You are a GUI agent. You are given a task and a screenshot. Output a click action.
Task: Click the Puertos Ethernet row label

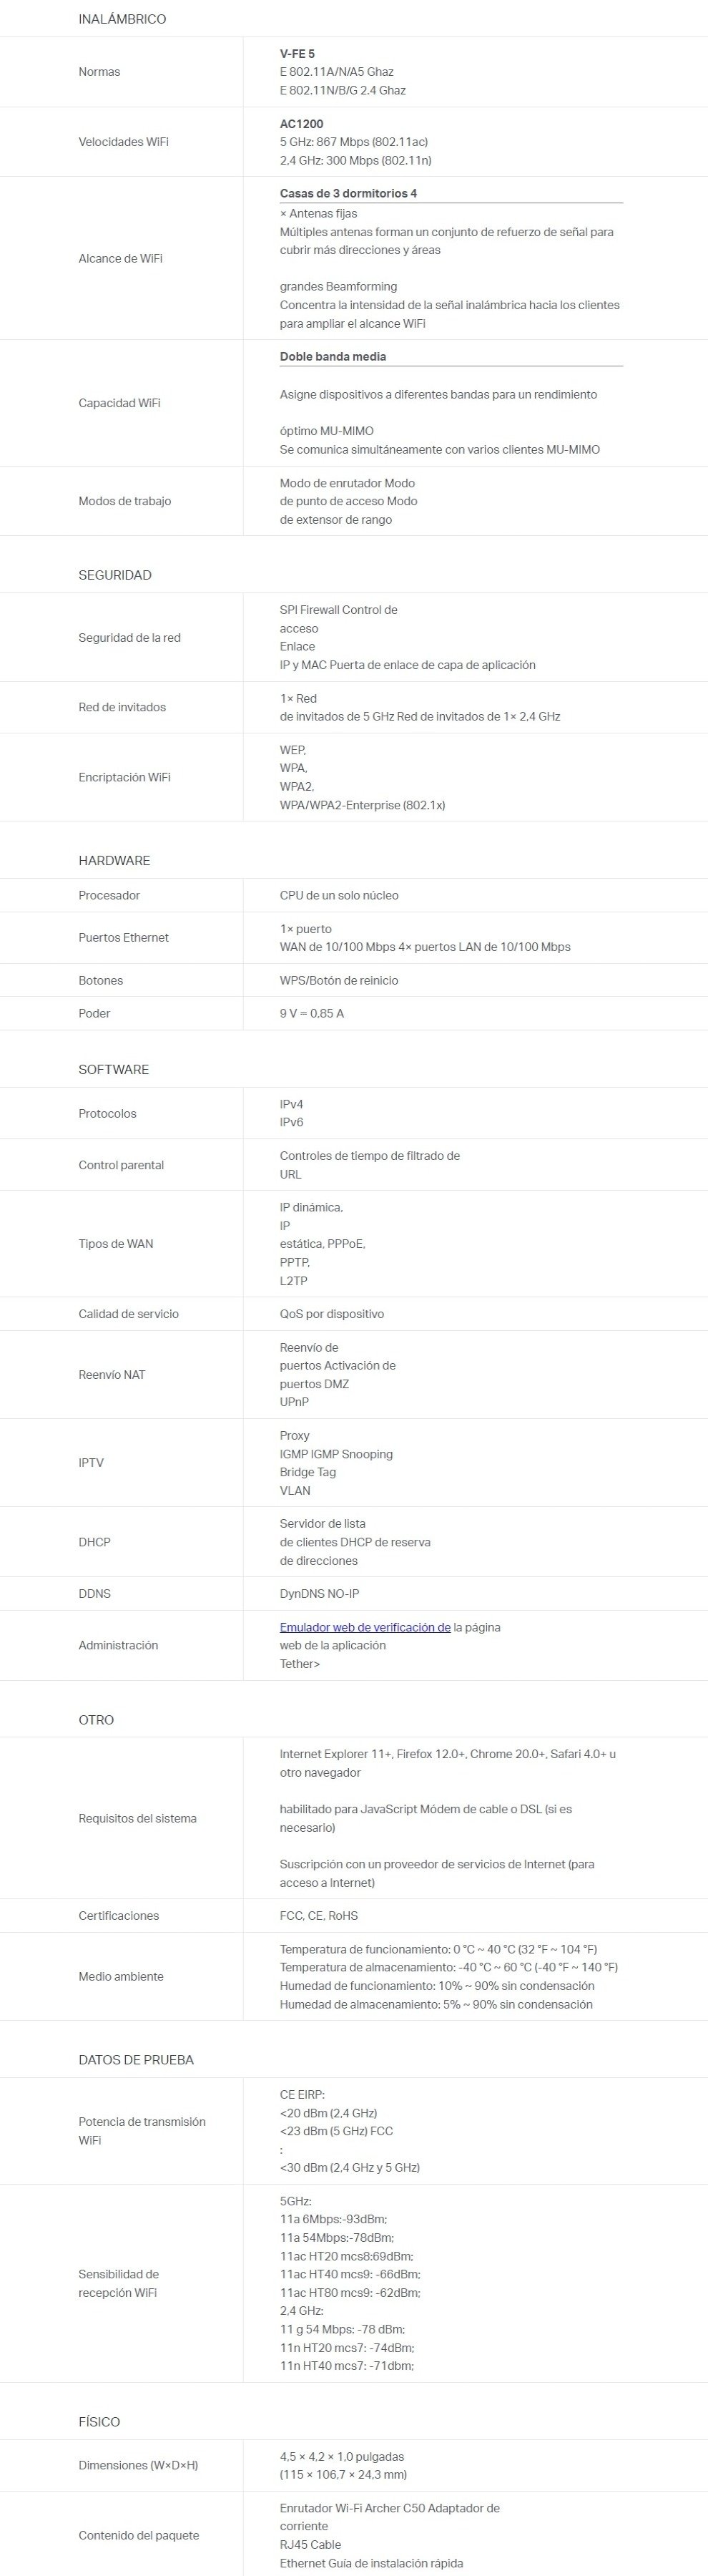(123, 937)
